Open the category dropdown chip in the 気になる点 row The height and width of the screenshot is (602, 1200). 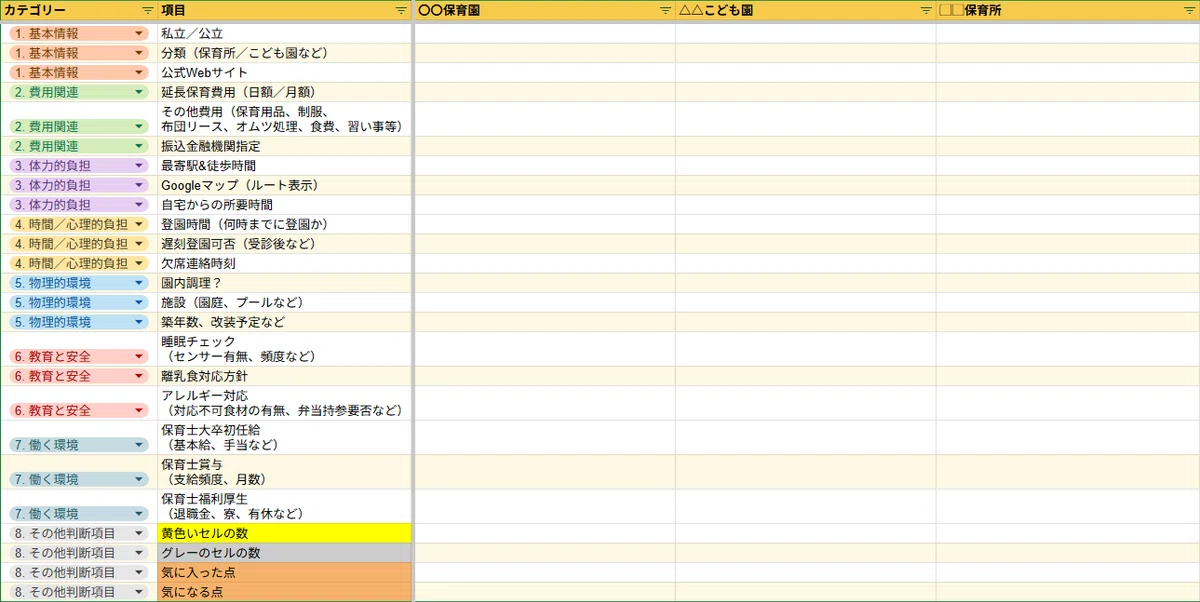[79, 592]
